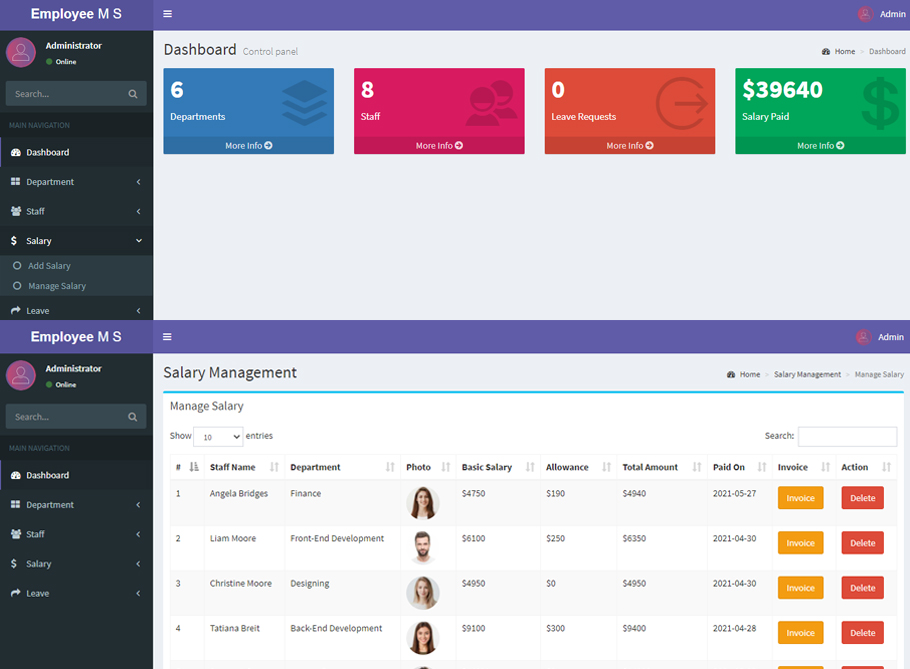This screenshot has width=910, height=669.
Task: Click dashboard icon breadcrumb Home in top panel
Action: (x=826, y=52)
